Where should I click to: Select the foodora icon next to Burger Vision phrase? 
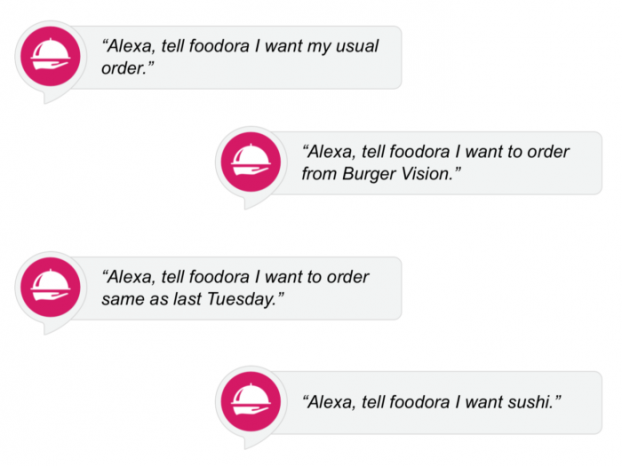point(251,162)
